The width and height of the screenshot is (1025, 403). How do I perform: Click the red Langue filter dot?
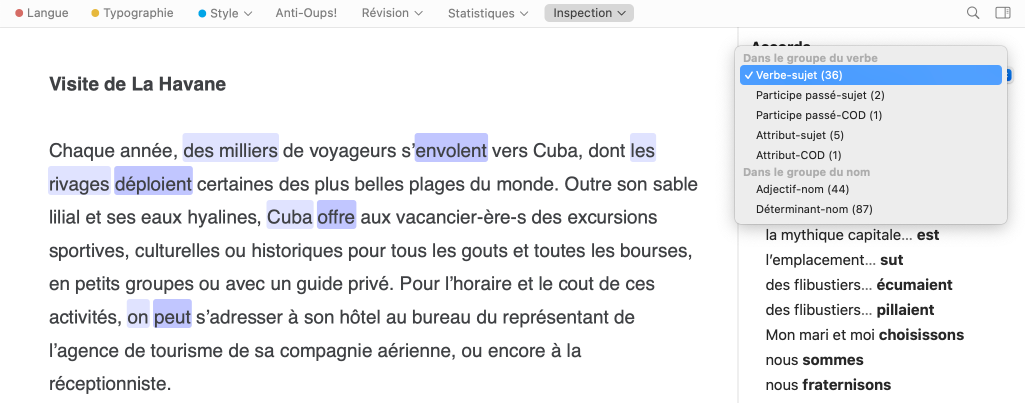20,14
